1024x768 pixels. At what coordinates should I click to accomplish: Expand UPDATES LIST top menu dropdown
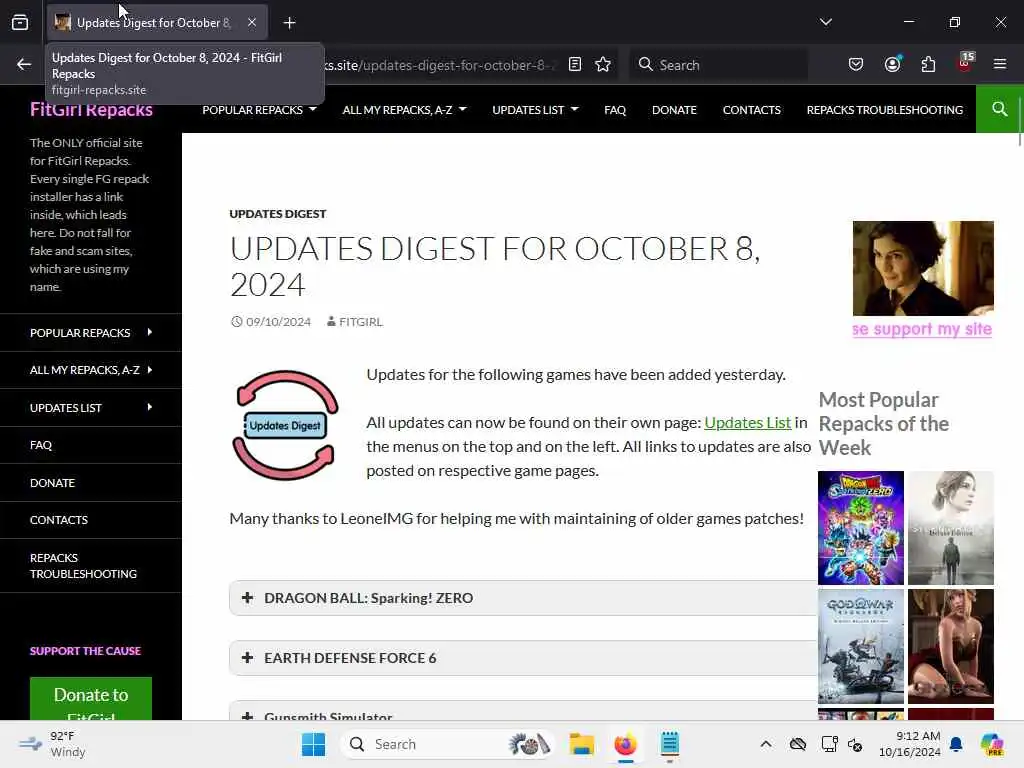(x=535, y=110)
